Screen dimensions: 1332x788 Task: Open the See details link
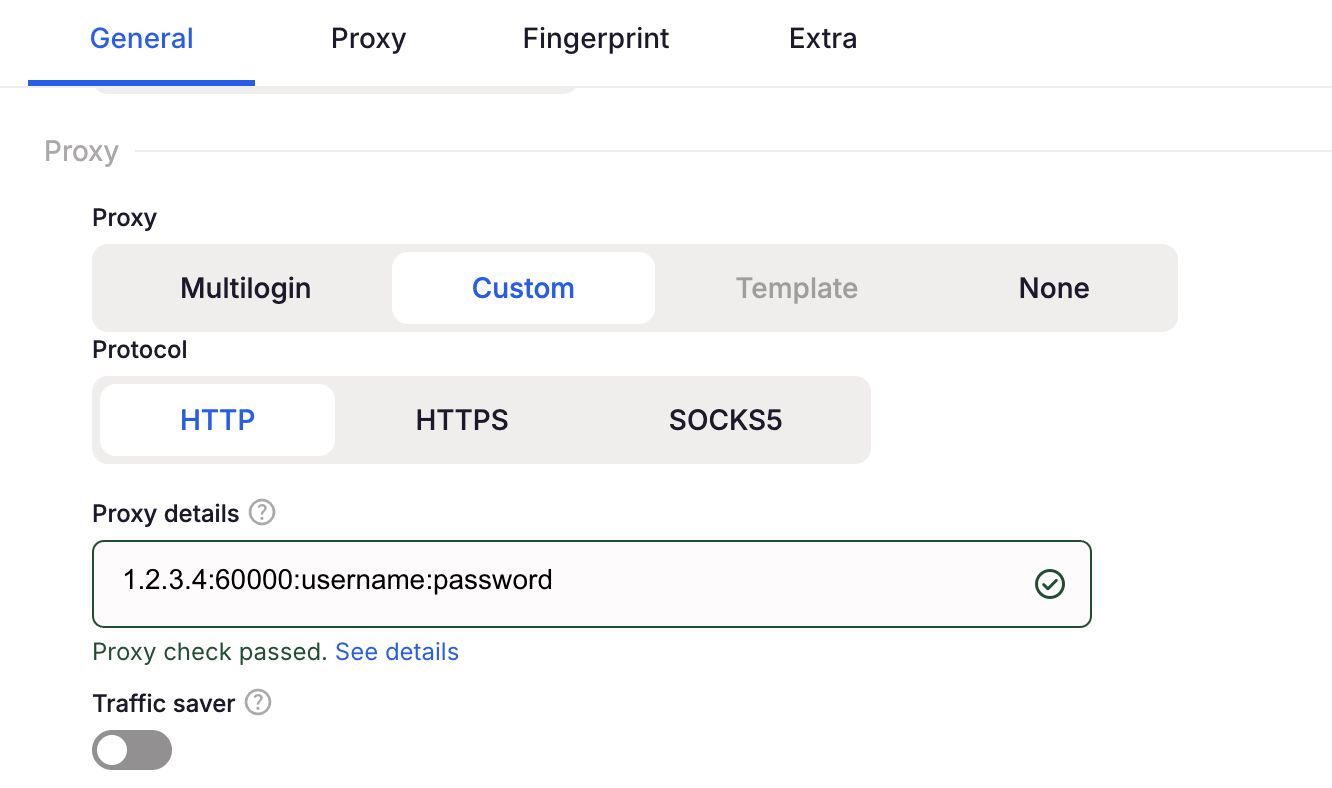pyautogui.click(x=397, y=652)
